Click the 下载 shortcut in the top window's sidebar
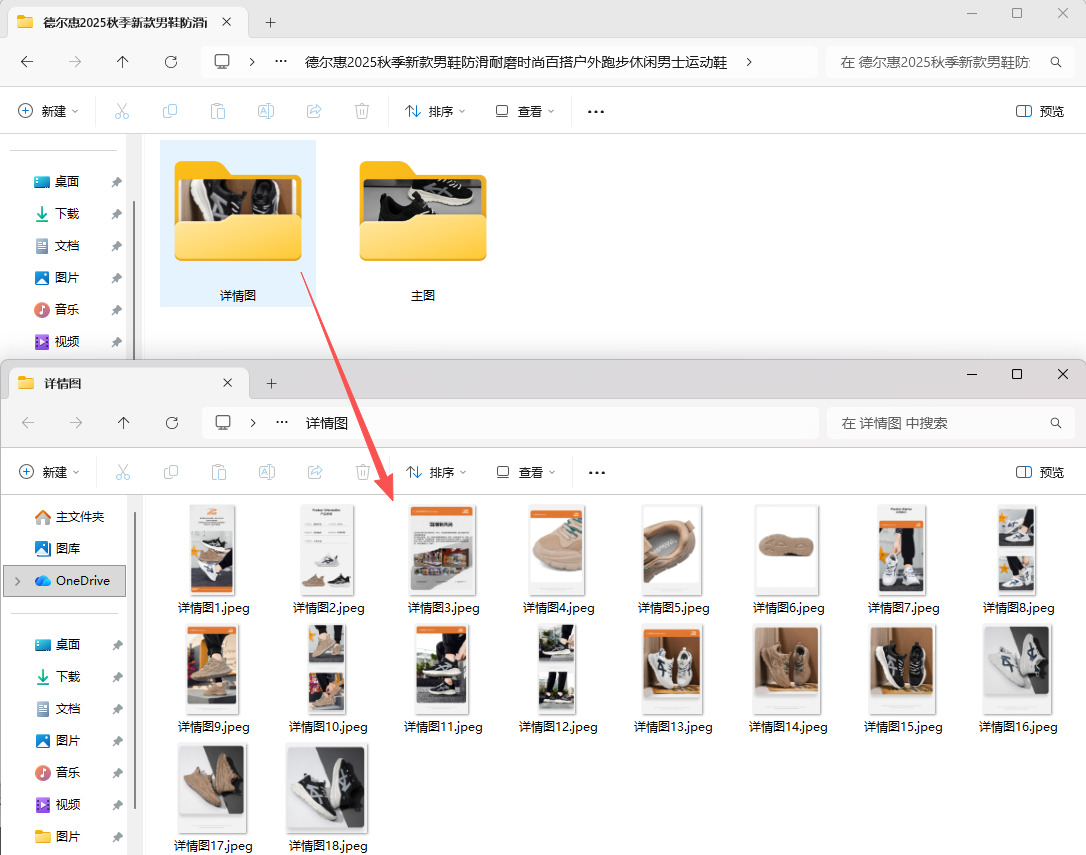Viewport: 1086px width, 855px height. [66, 214]
